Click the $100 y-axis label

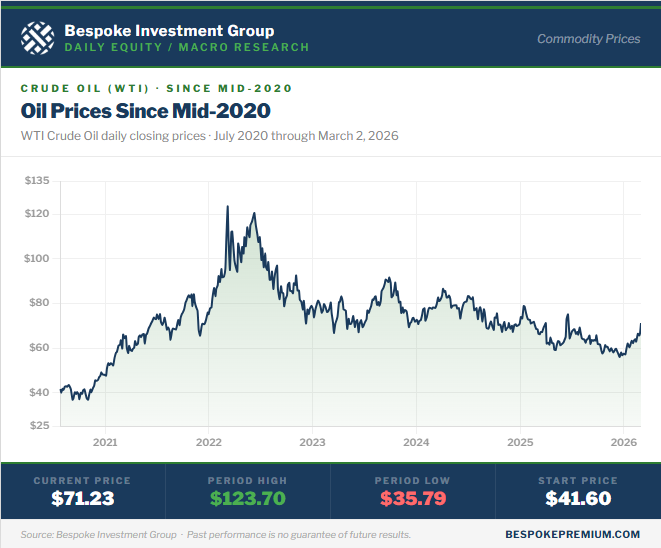(36, 258)
